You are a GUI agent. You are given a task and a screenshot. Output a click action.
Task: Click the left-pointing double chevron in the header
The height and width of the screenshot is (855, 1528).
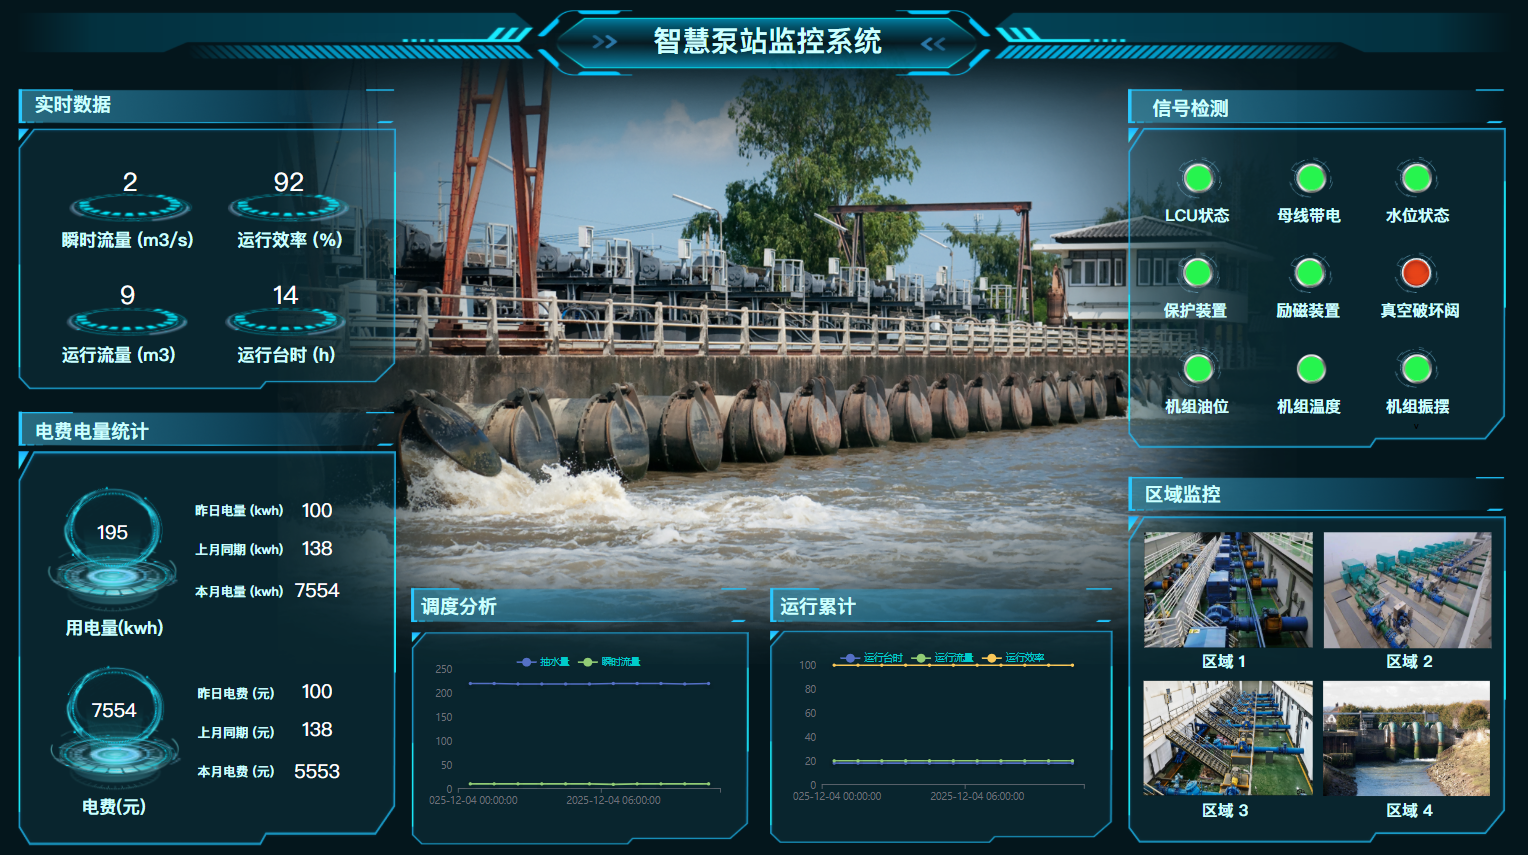tap(933, 43)
